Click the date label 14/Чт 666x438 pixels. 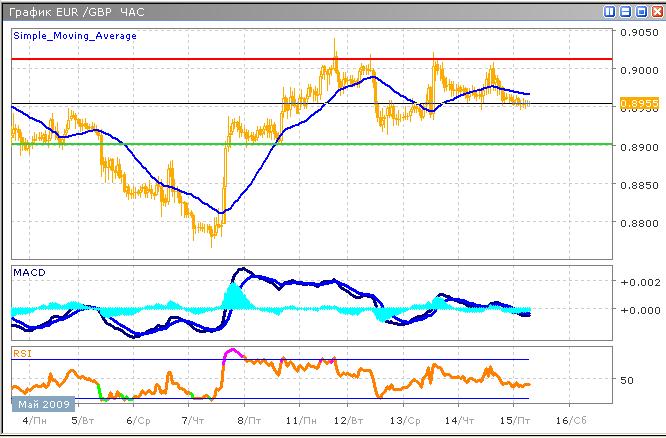(460, 421)
